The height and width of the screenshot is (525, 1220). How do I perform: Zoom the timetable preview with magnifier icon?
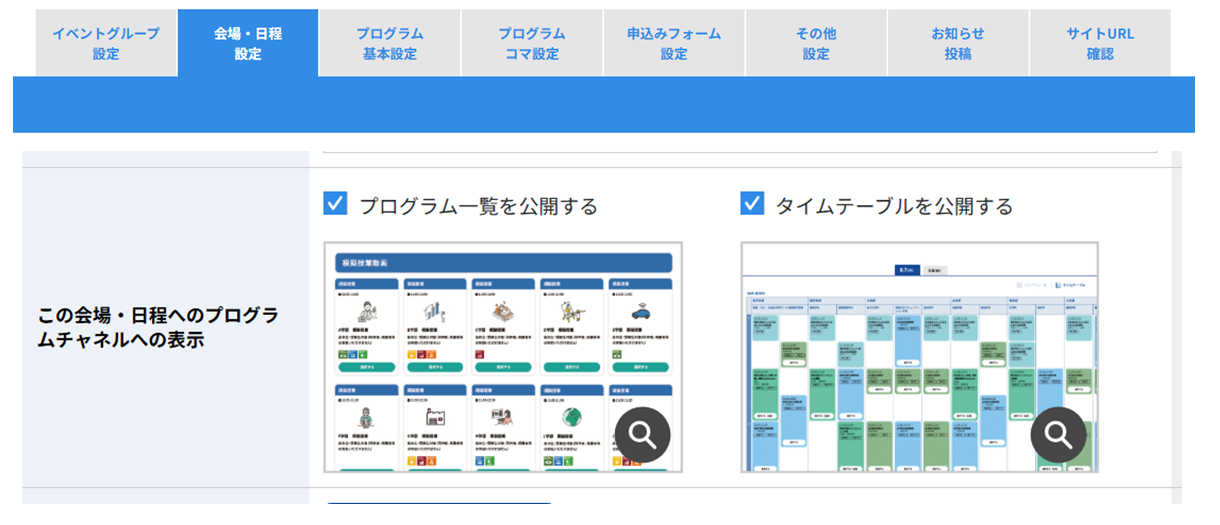(1058, 434)
